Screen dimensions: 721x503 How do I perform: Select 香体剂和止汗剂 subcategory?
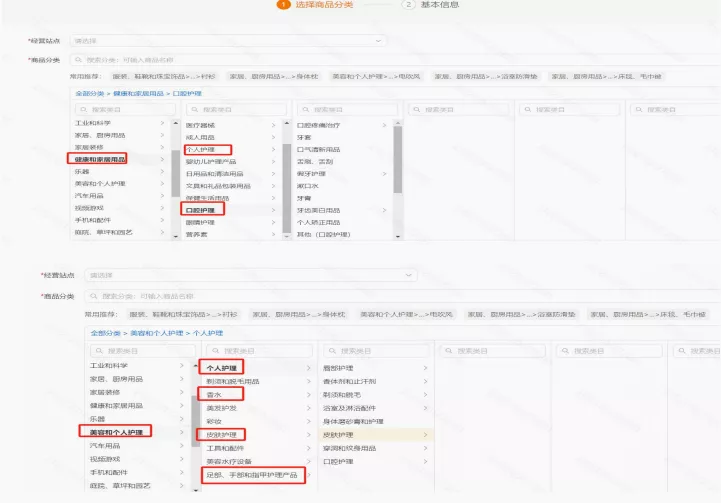(349, 382)
